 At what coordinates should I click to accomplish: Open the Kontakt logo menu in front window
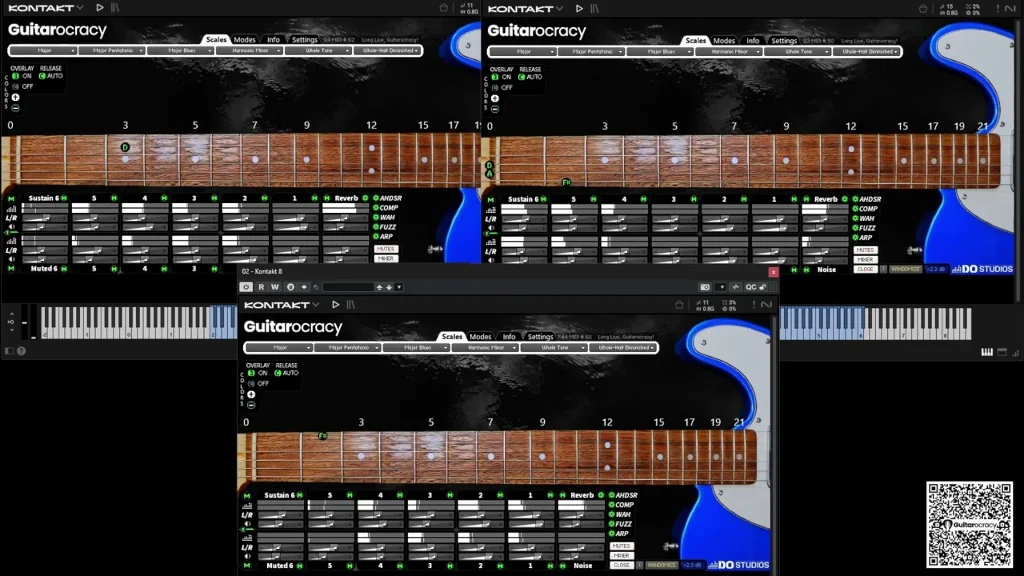281,304
